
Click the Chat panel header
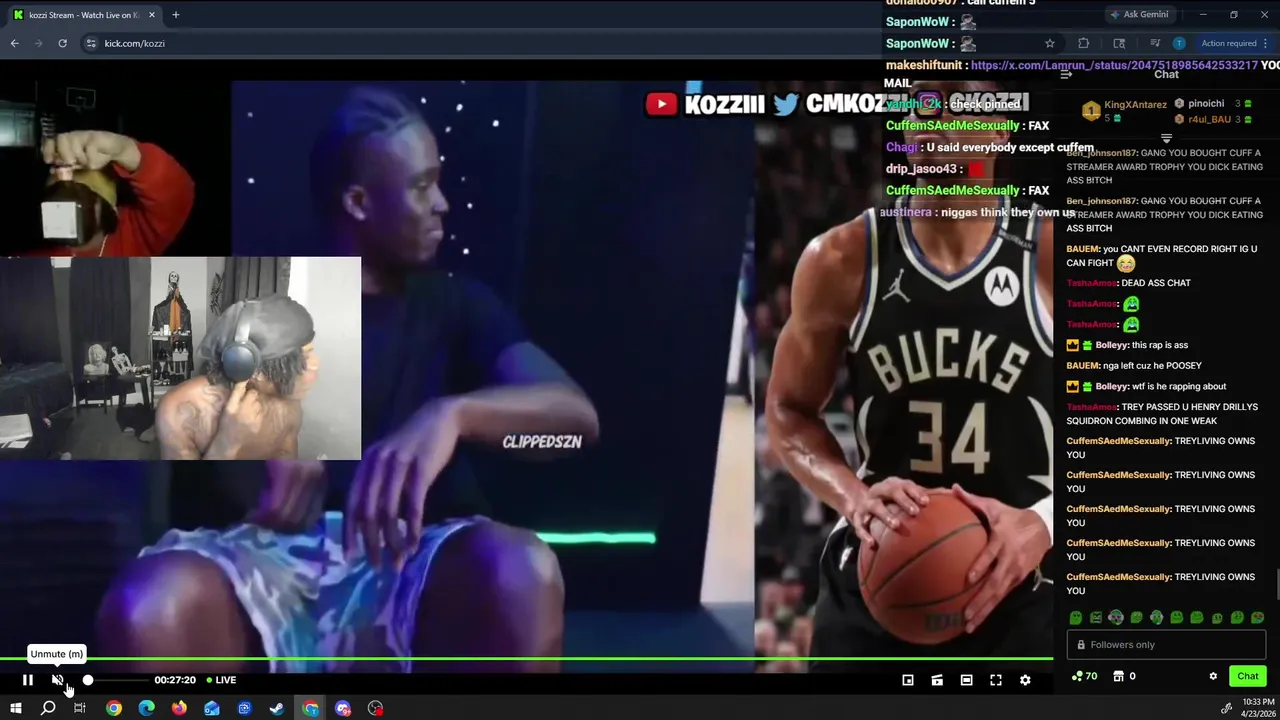click(1166, 75)
